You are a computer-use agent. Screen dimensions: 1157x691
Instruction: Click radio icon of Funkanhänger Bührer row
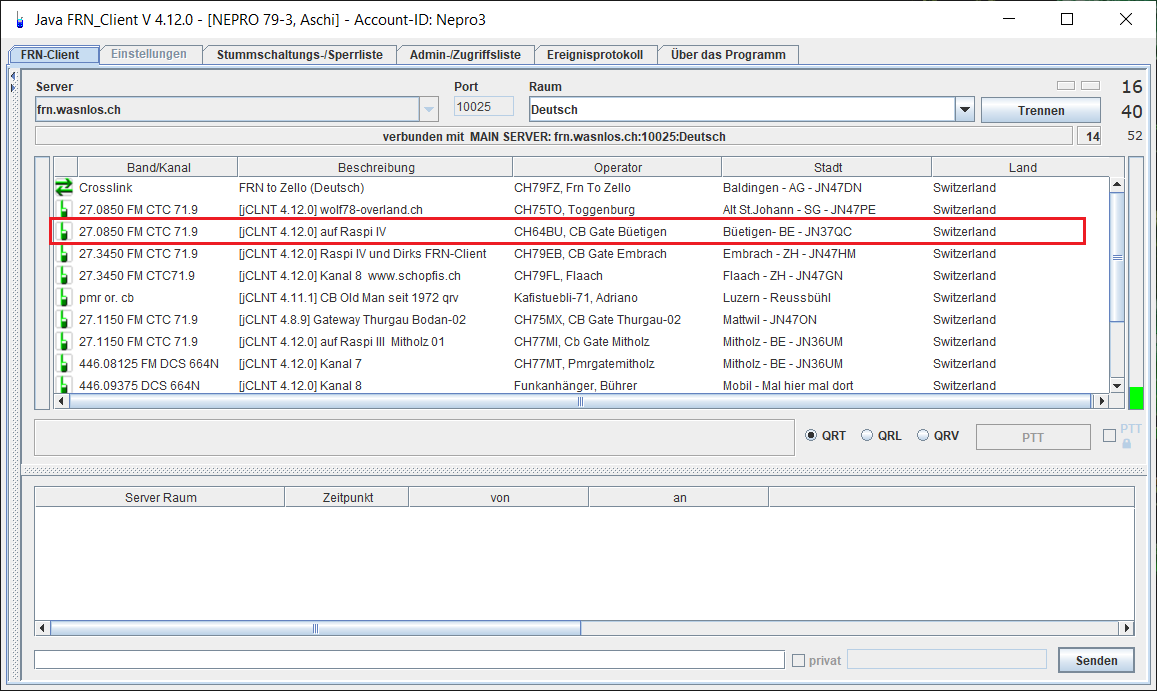(64, 385)
